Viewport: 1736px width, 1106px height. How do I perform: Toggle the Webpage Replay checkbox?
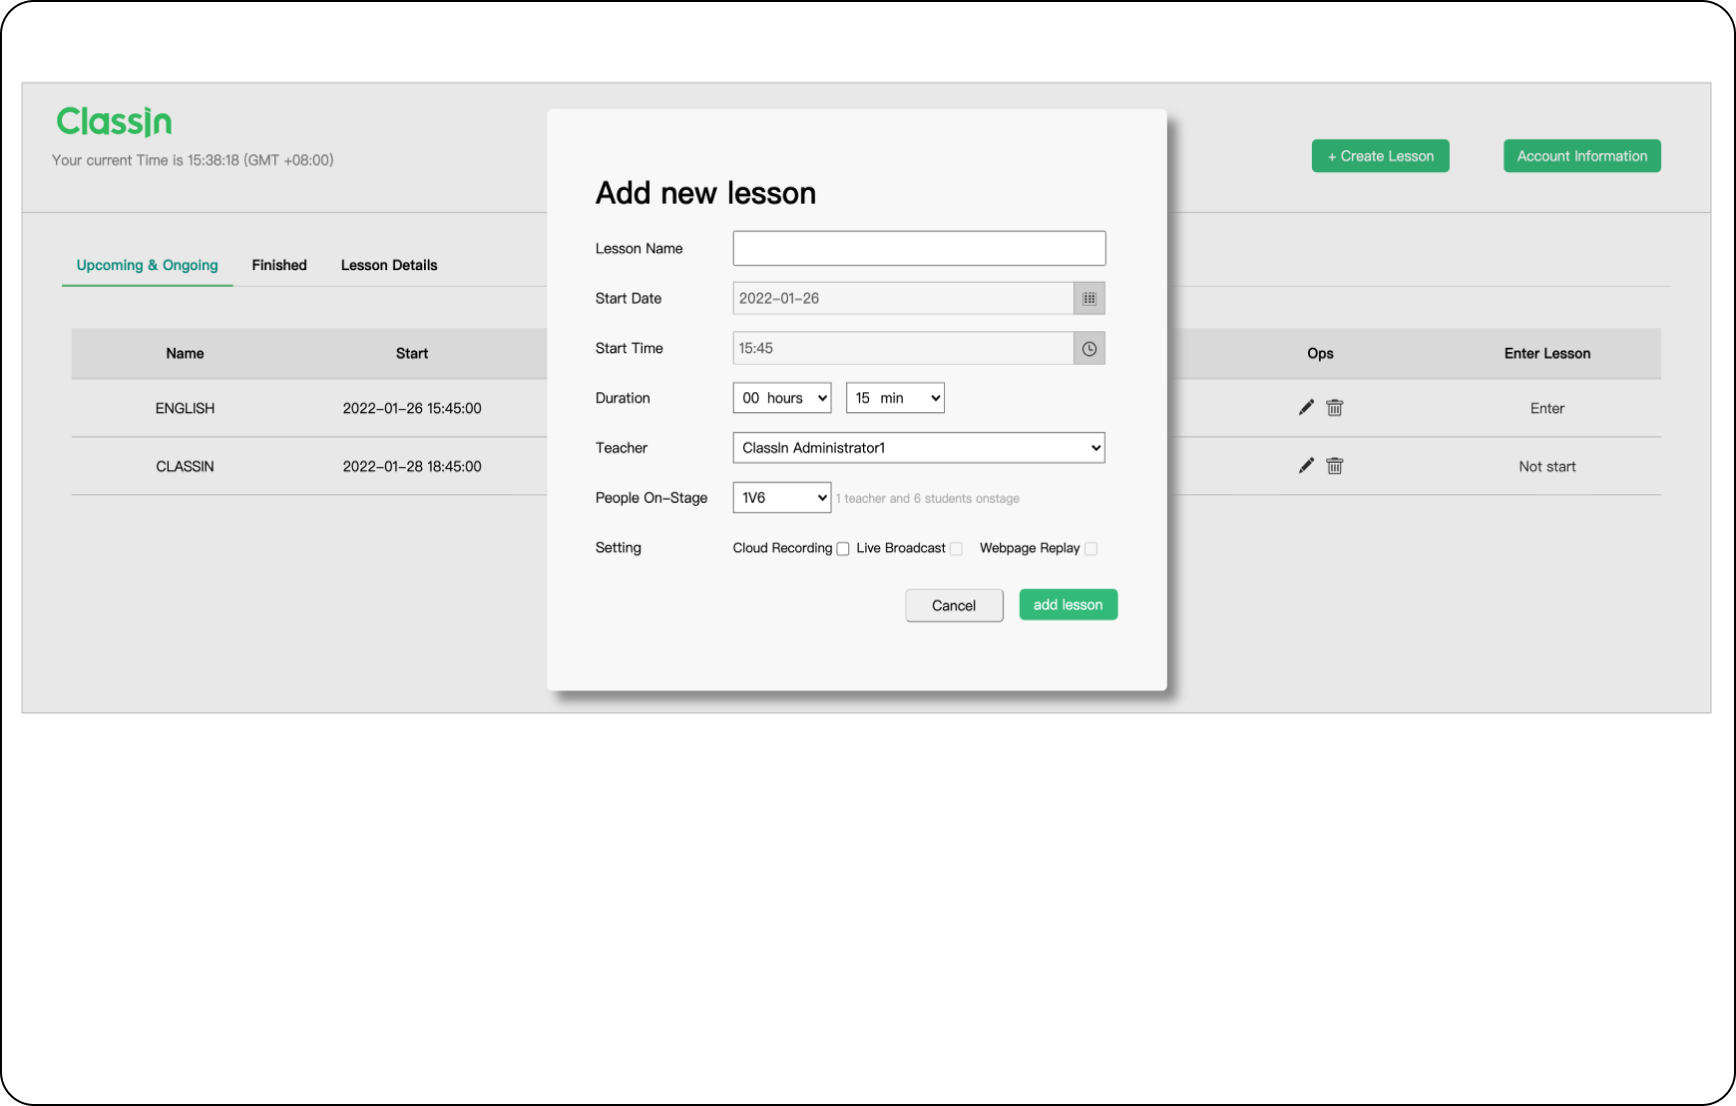pyautogui.click(x=1091, y=549)
